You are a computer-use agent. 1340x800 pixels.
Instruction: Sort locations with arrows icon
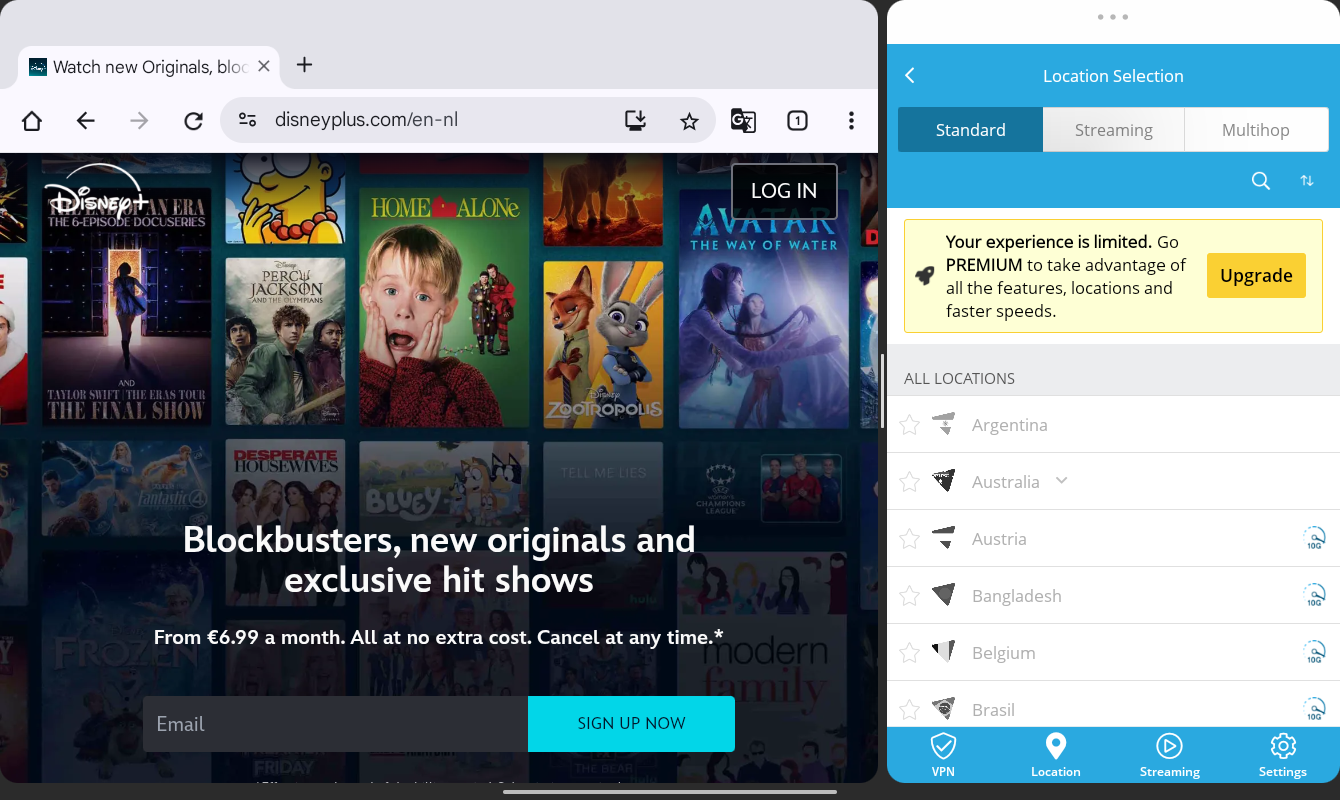point(1307,181)
